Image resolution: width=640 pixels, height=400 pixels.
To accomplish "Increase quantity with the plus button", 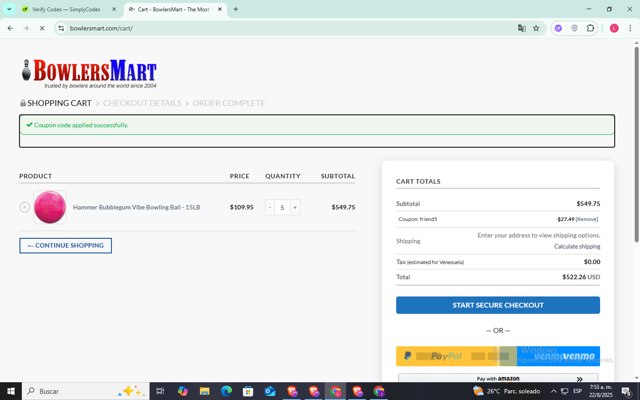I will click(x=295, y=207).
